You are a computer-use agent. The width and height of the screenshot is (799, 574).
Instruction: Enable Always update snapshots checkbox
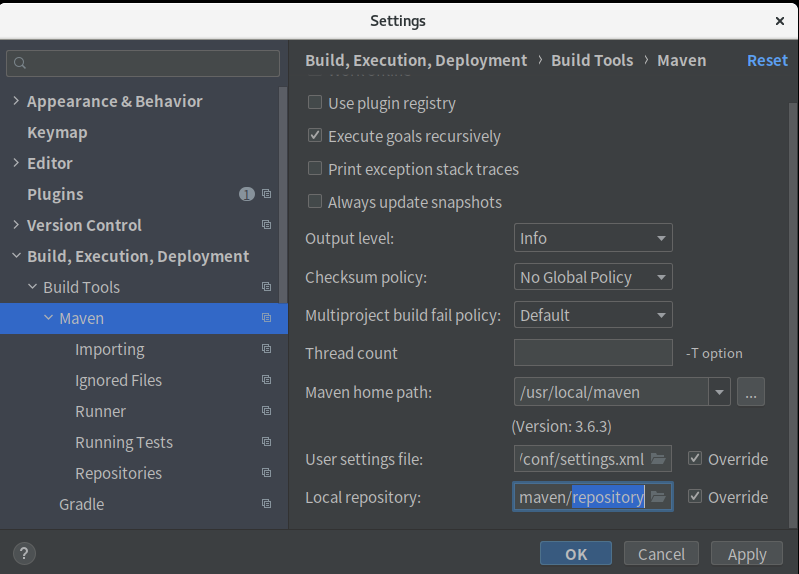point(315,201)
